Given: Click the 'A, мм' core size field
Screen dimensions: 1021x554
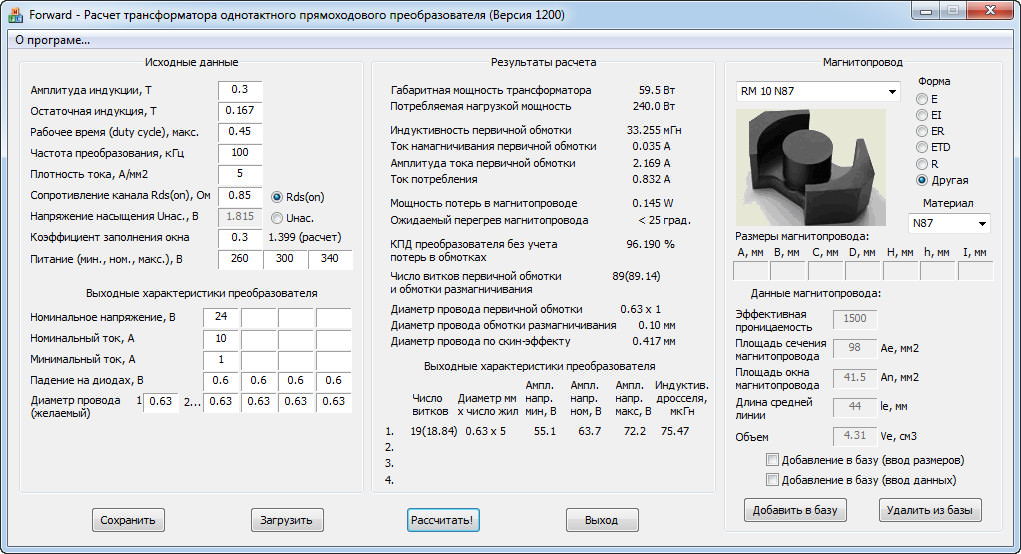Looking at the screenshot, I should pyautogui.click(x=751, y=271).
